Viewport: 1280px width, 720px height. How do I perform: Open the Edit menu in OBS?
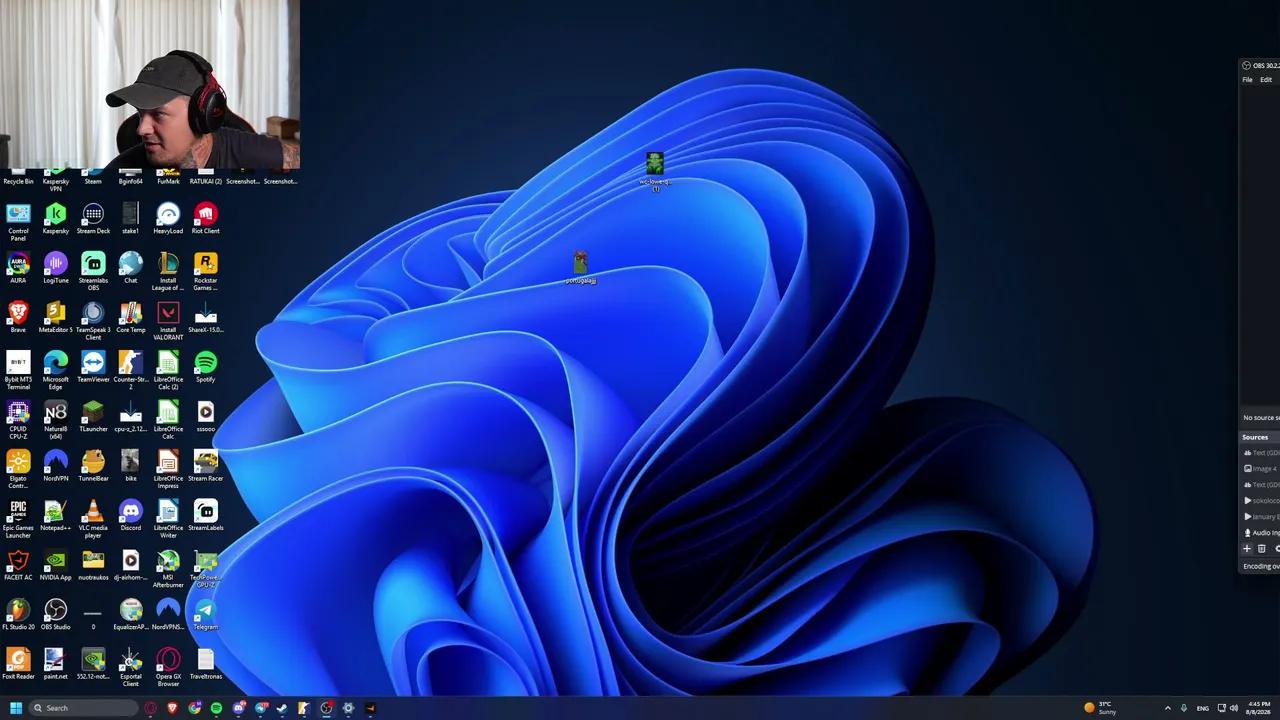(1266, 80)
